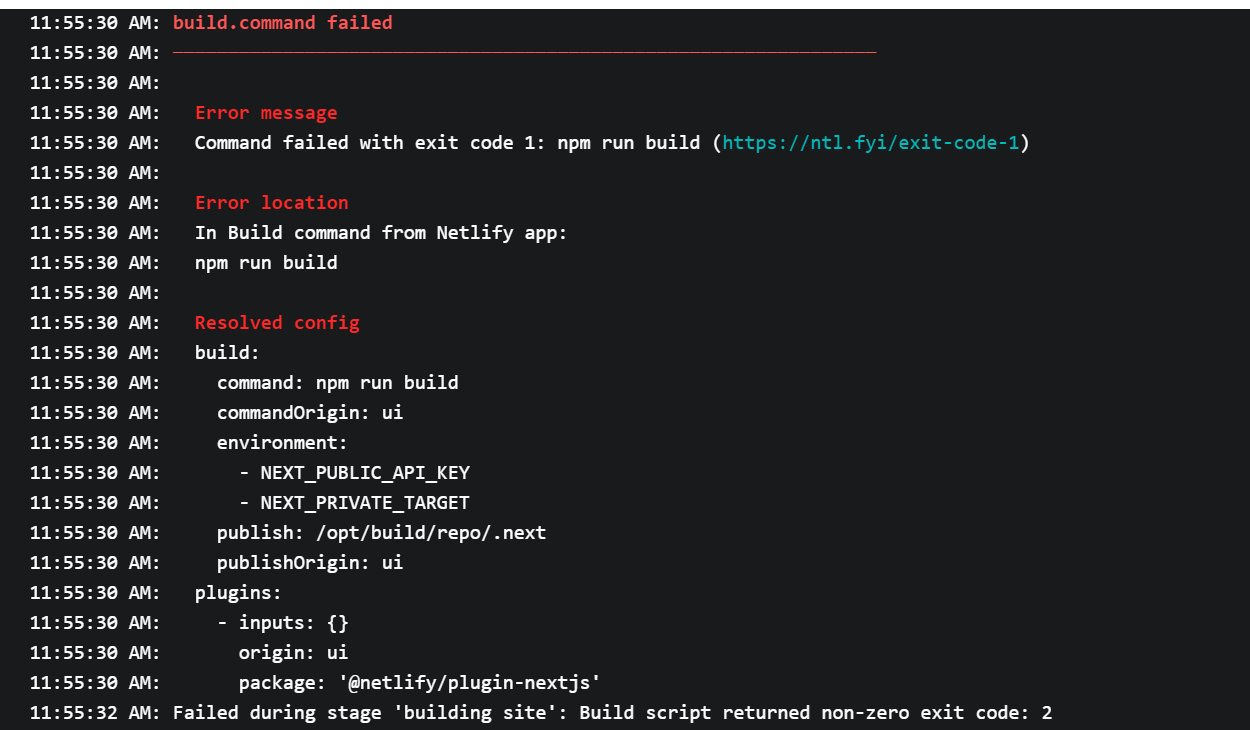This screenshot has height=730, width=1250.
Task: Click the 'environment:' config key
Action: click(x=283, y=442)
